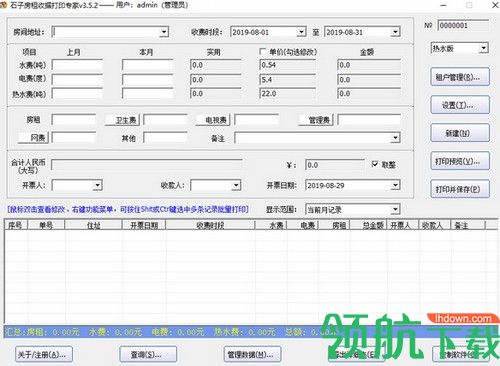Click the 电视费 amount field

pyautogui.click(x=256, y=120)
